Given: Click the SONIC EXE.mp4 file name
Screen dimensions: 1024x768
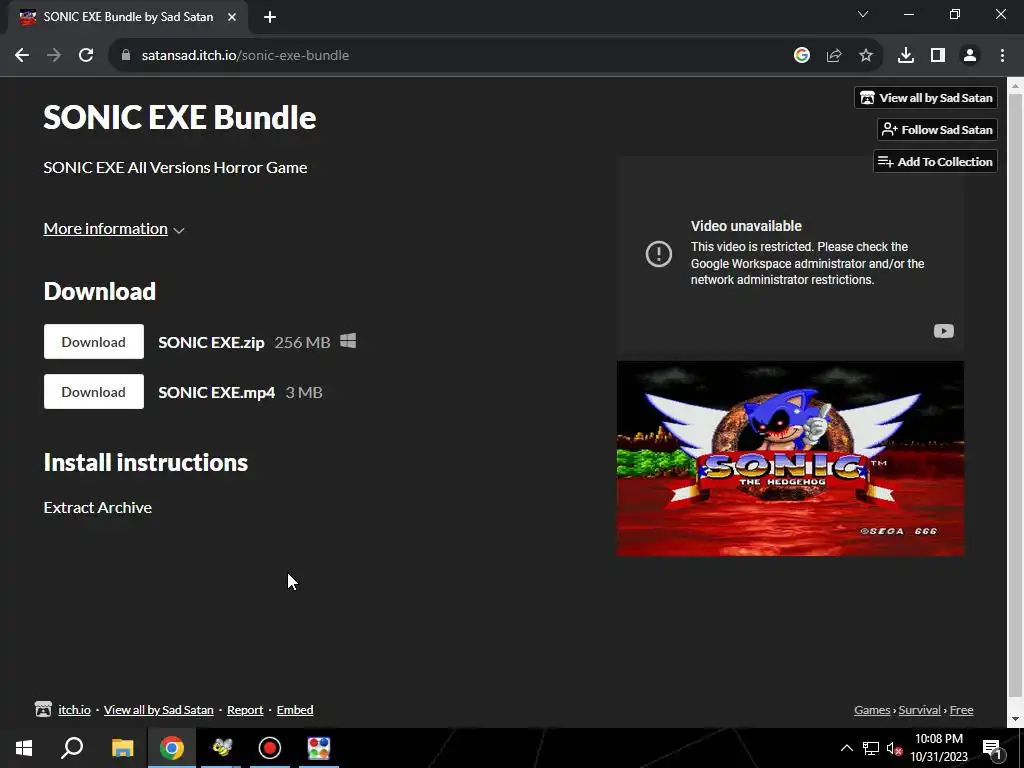Looking at the screenshot, I should [x=217, y=392].
